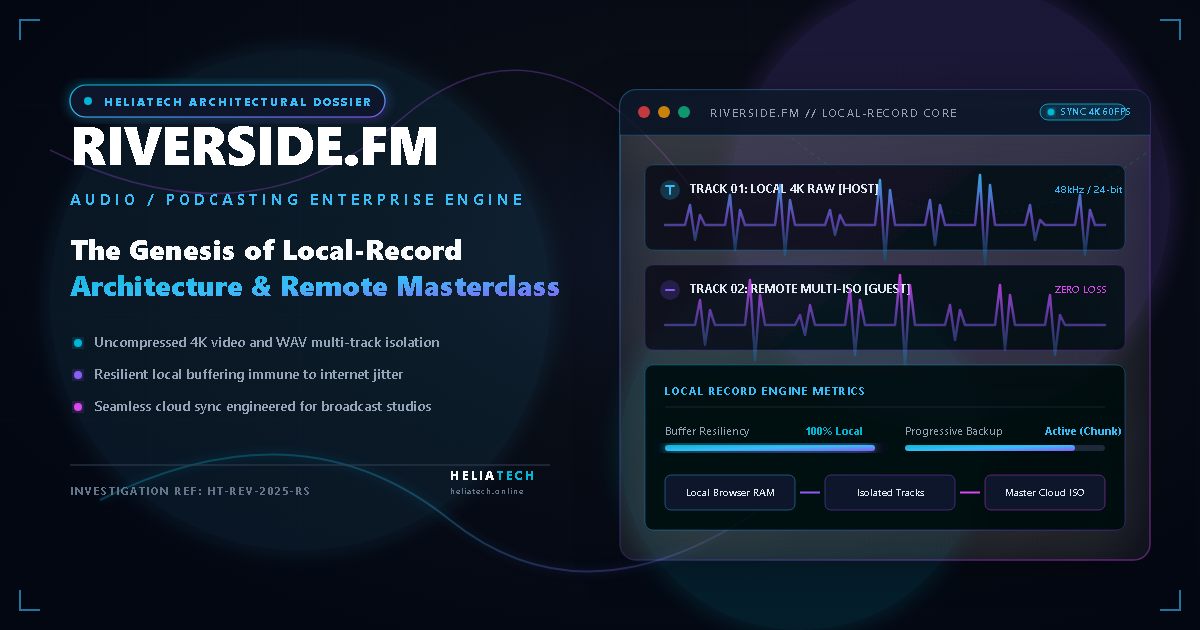
Task: Click the Progressive Backup progress bar
Action: [1005, 448]
